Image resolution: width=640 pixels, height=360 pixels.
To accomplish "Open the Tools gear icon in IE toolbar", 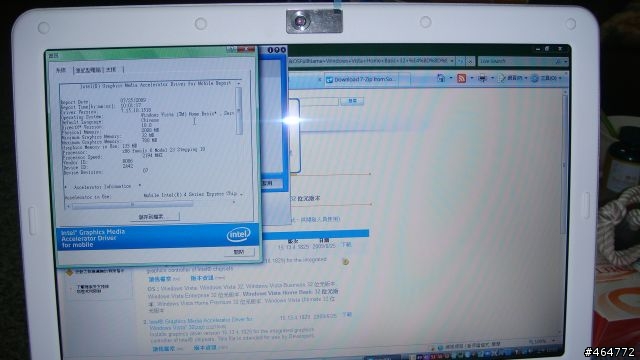I will pyautogui.click(x=534, y=78).
